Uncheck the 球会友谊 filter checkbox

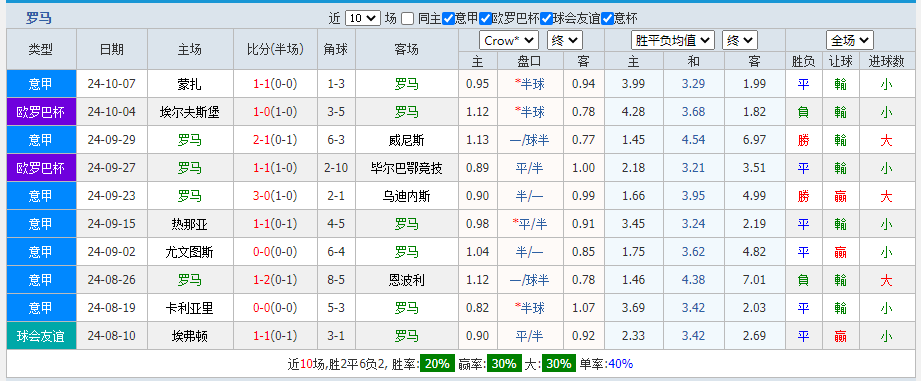[547, 18]
